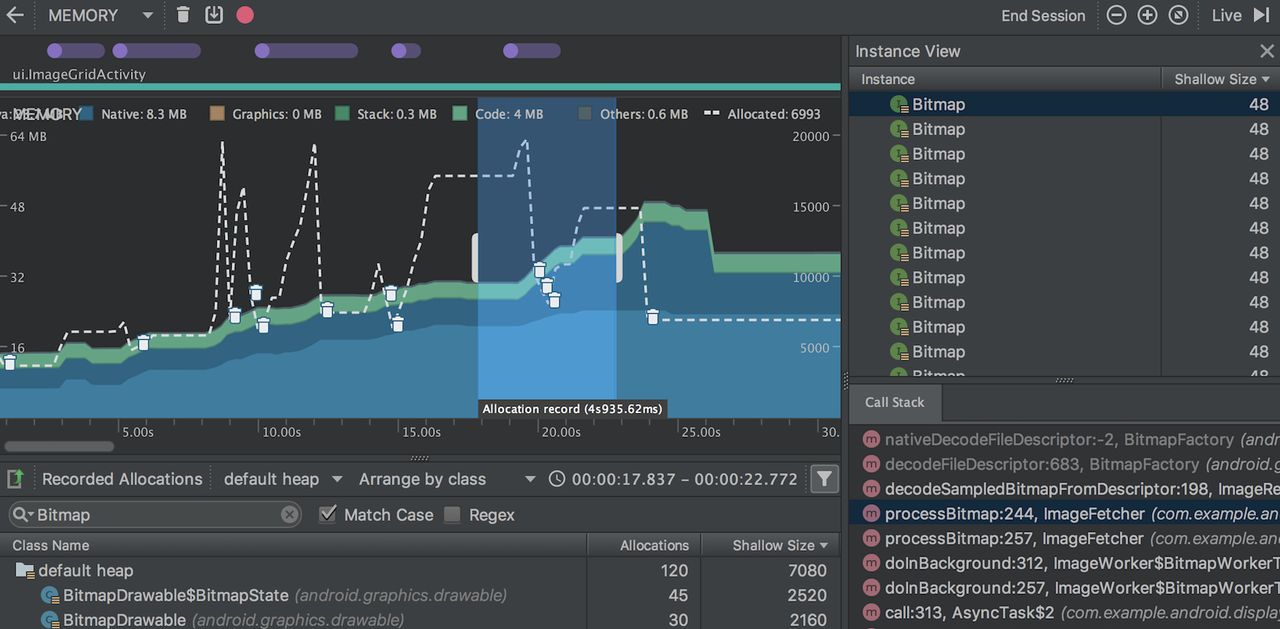
Task: Click the reset zoom icon beside Live
Action: pos(1178,15)
